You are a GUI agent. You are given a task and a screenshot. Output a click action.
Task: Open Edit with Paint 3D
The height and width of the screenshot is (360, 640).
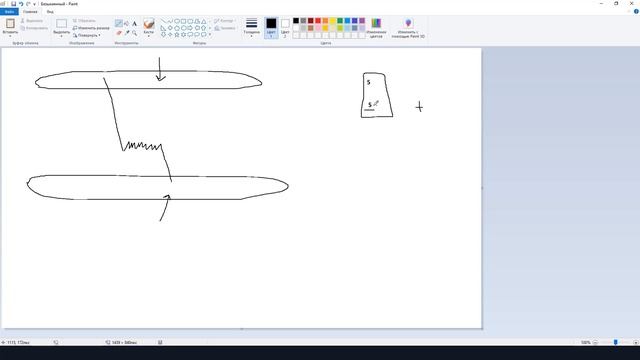click(x=408, y=28)
